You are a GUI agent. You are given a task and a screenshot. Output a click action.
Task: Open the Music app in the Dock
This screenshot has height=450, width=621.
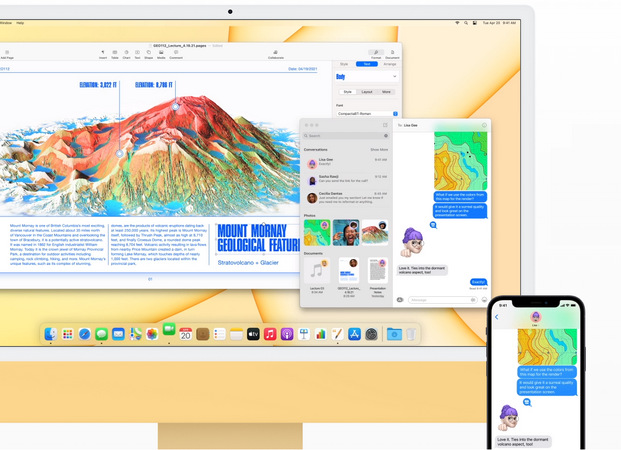tap(270, 334)
